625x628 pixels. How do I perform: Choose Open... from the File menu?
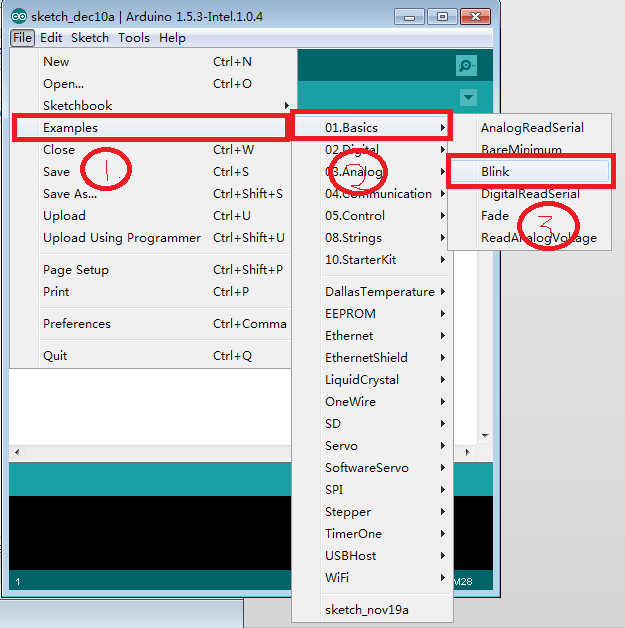coord(151,84)
